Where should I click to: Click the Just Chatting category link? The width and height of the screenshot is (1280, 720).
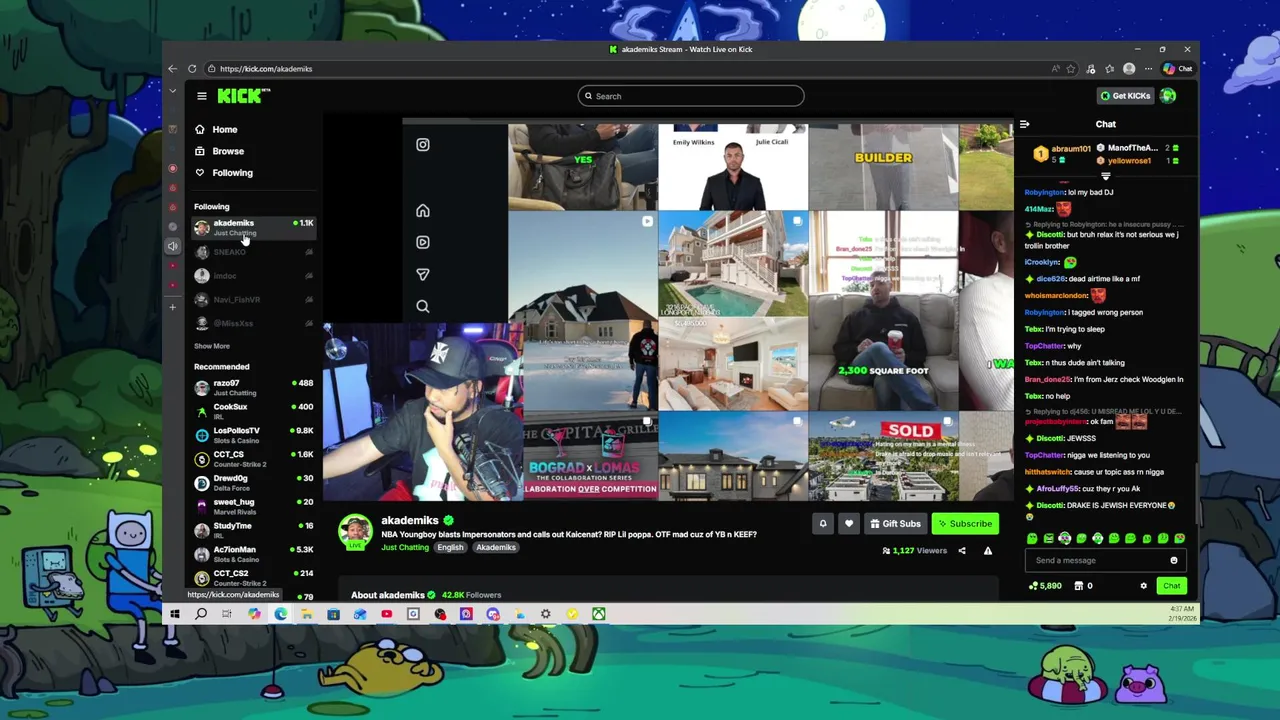[405, 548]
